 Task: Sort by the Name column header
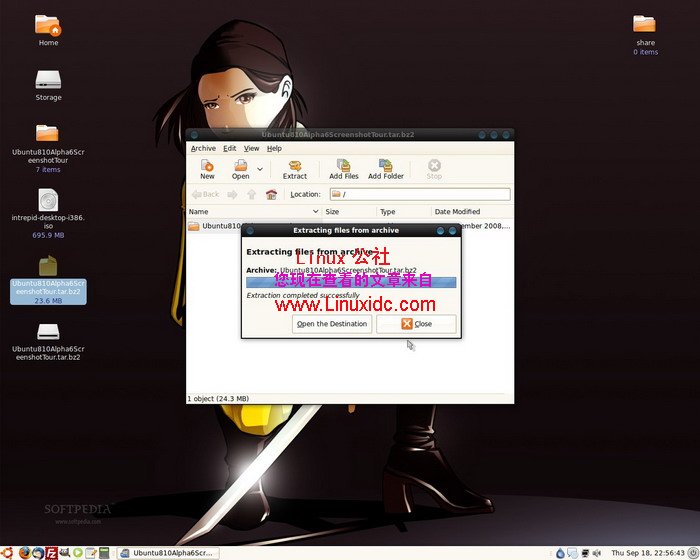tap(254, 212)
